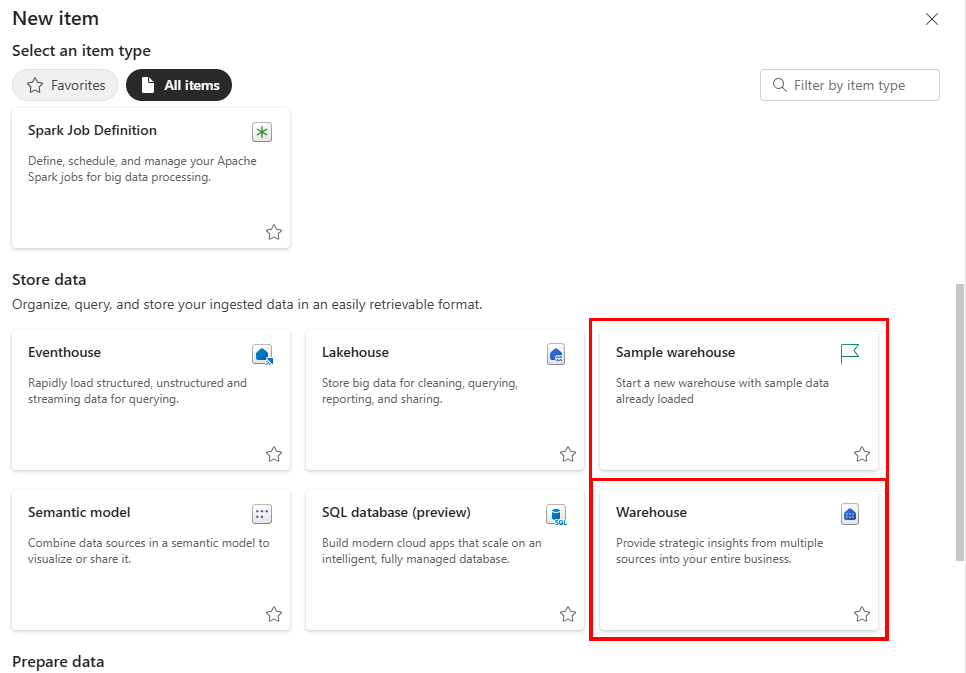The width and height of the screenshot is (966, 673).
Task: Click the SQL database icon
Action: 556,515
